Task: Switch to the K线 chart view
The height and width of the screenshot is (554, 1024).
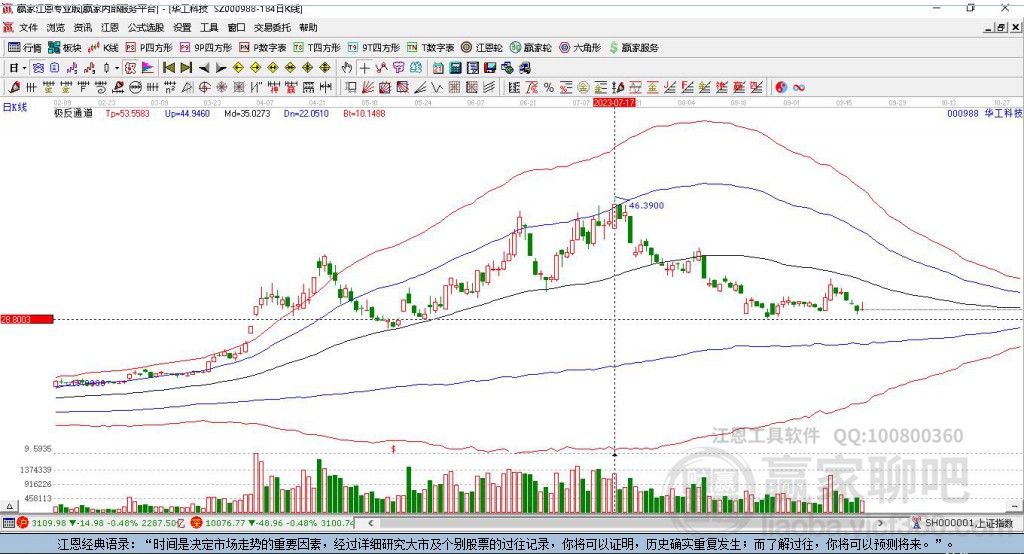Action: (103, 48)
